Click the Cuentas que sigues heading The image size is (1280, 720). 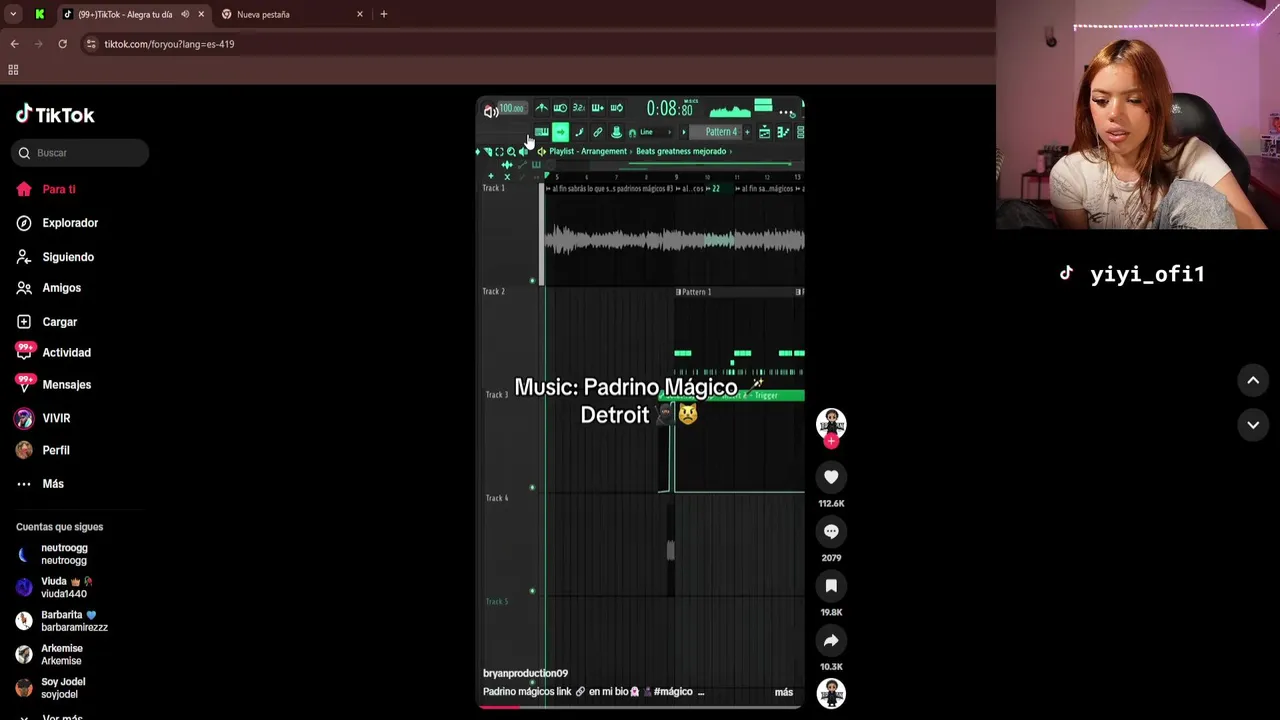[59, 527]
